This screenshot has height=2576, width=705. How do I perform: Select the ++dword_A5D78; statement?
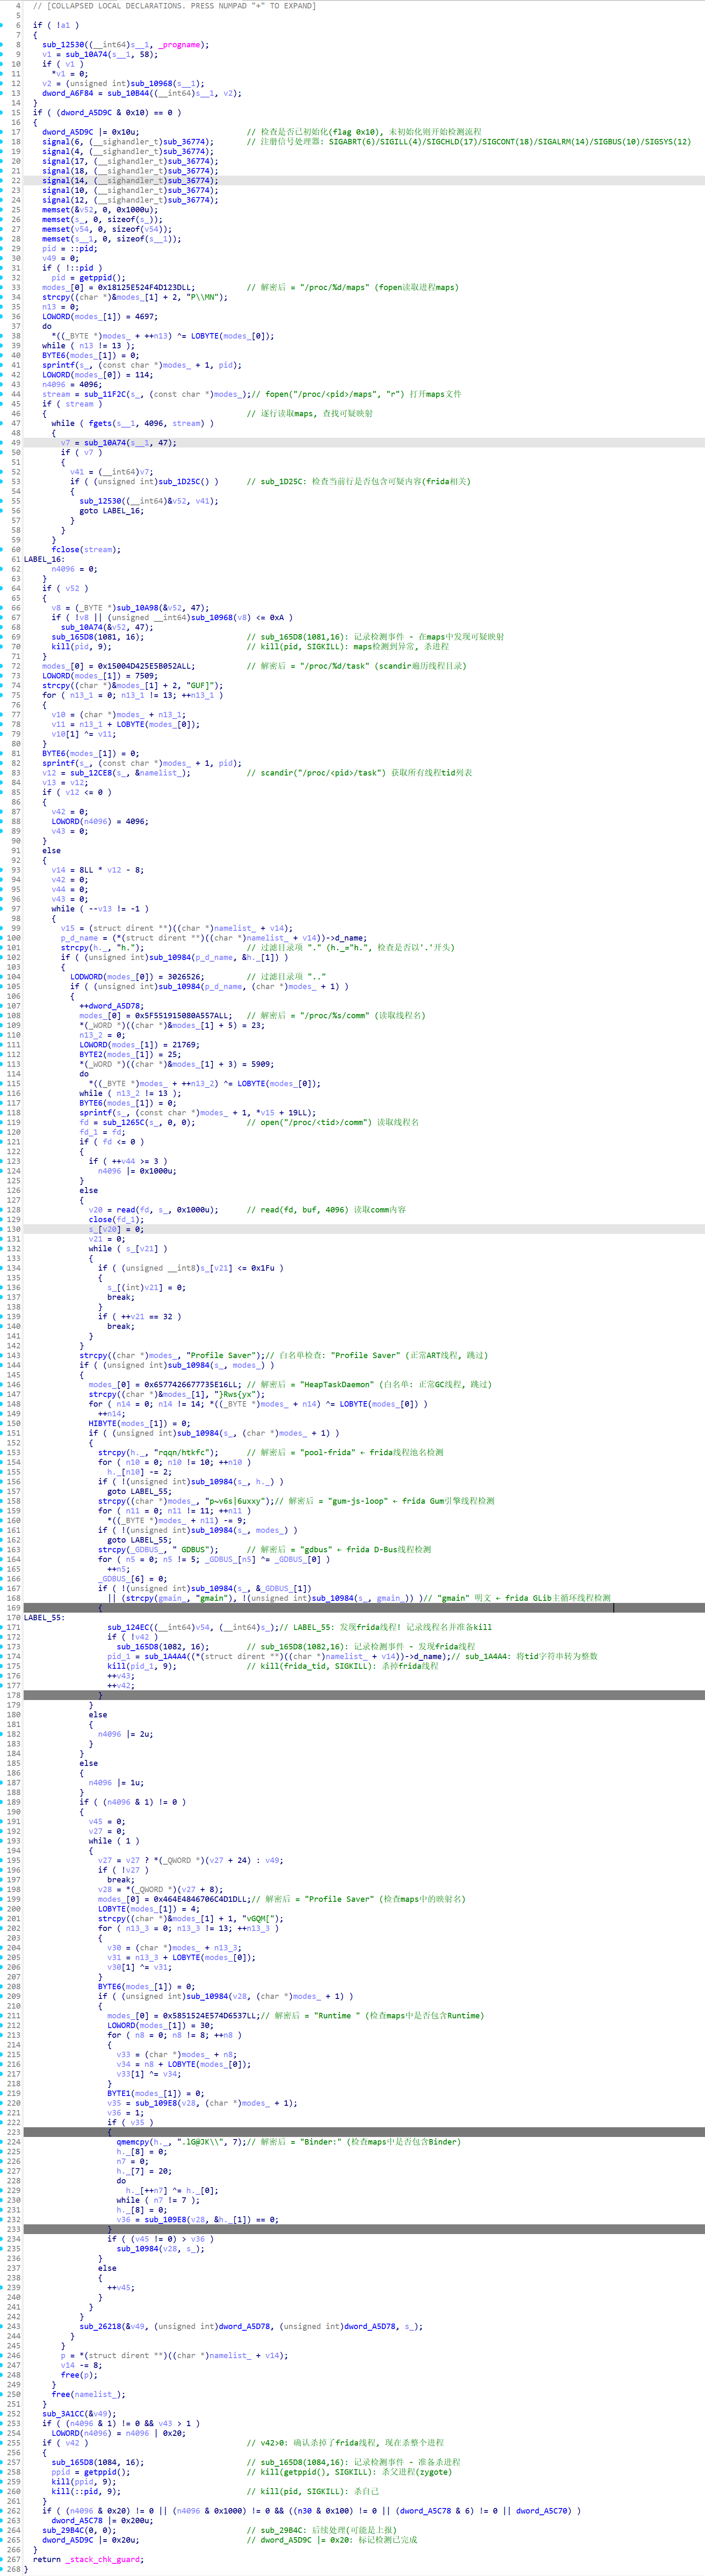[111, 1006]
